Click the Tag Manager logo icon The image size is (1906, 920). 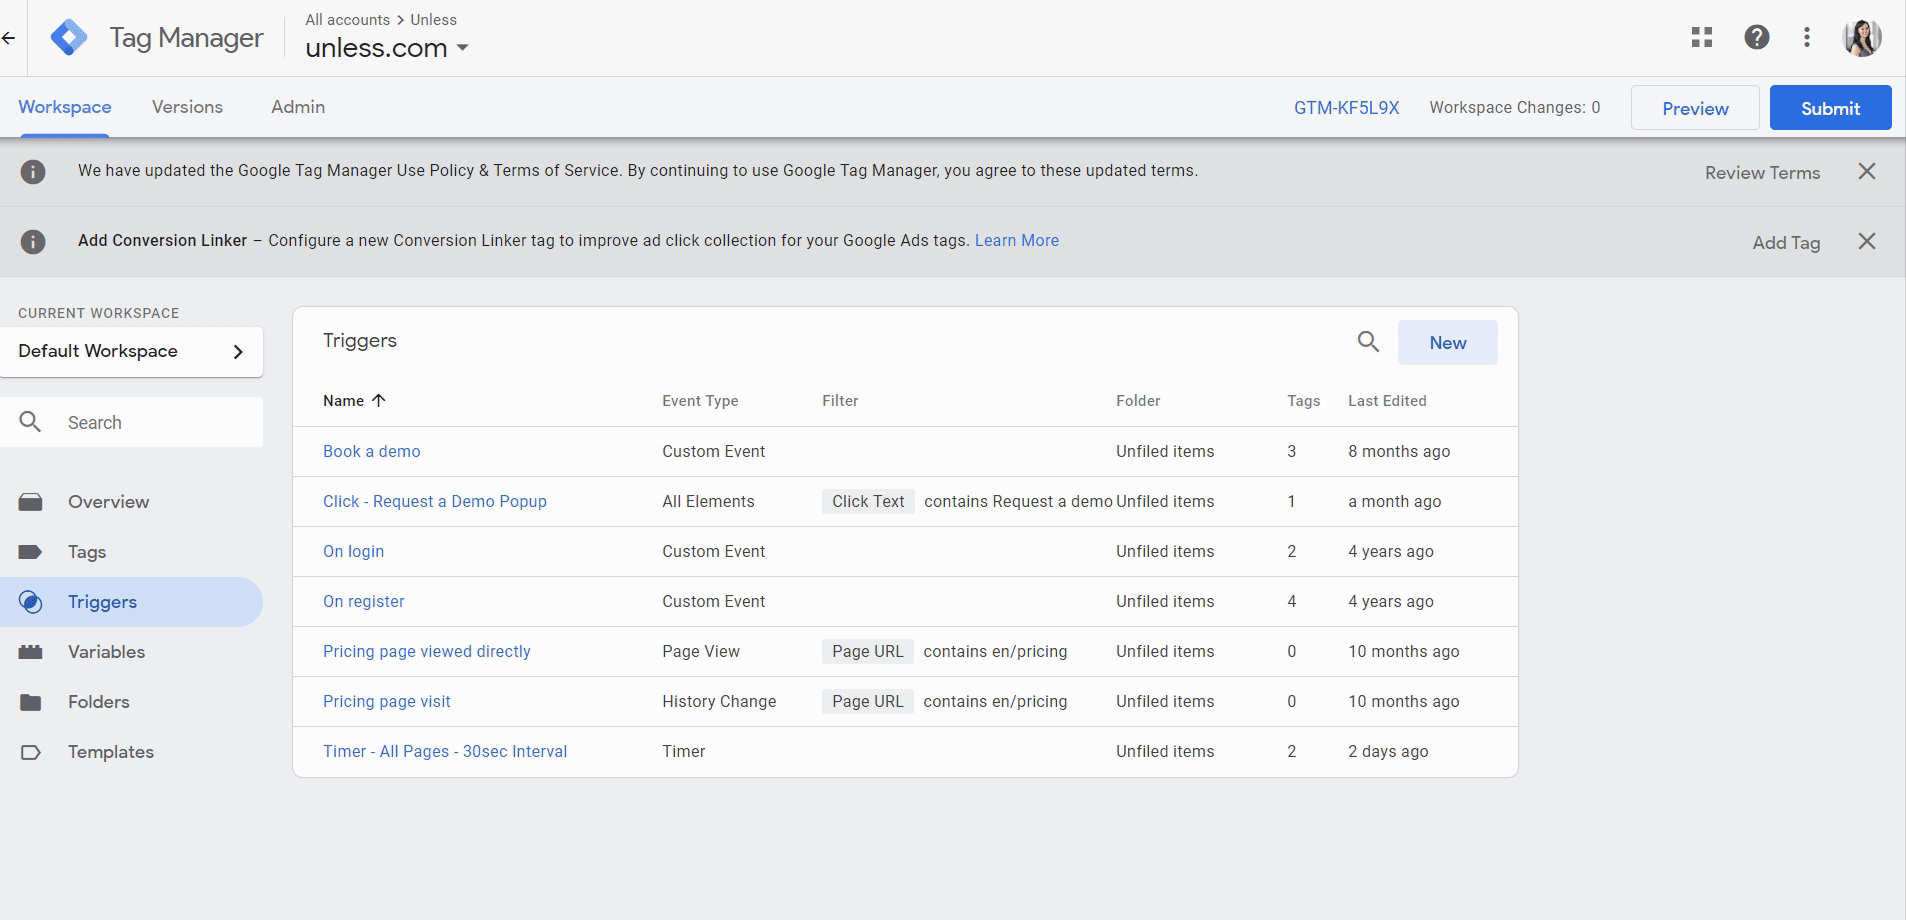pos(69,38)
